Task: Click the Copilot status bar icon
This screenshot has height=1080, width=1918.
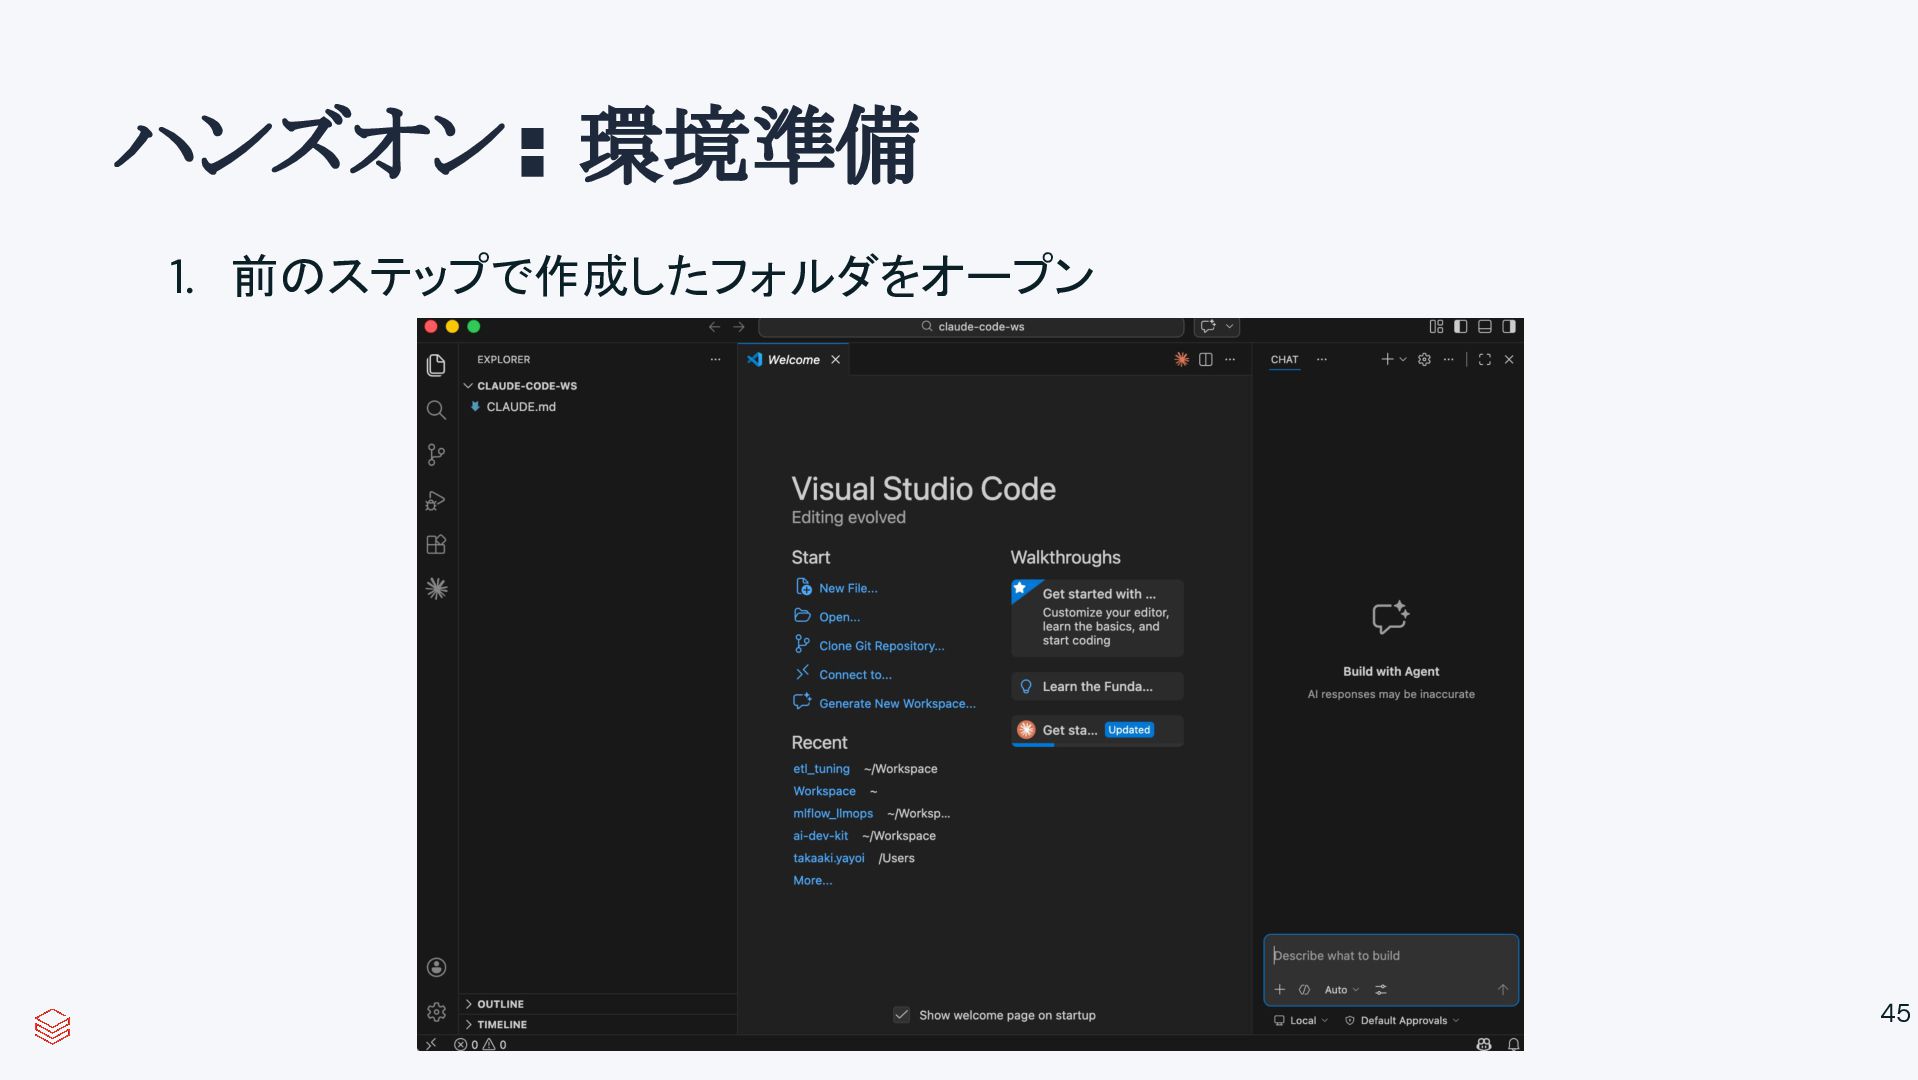Action: (x=1484, y=1044)
